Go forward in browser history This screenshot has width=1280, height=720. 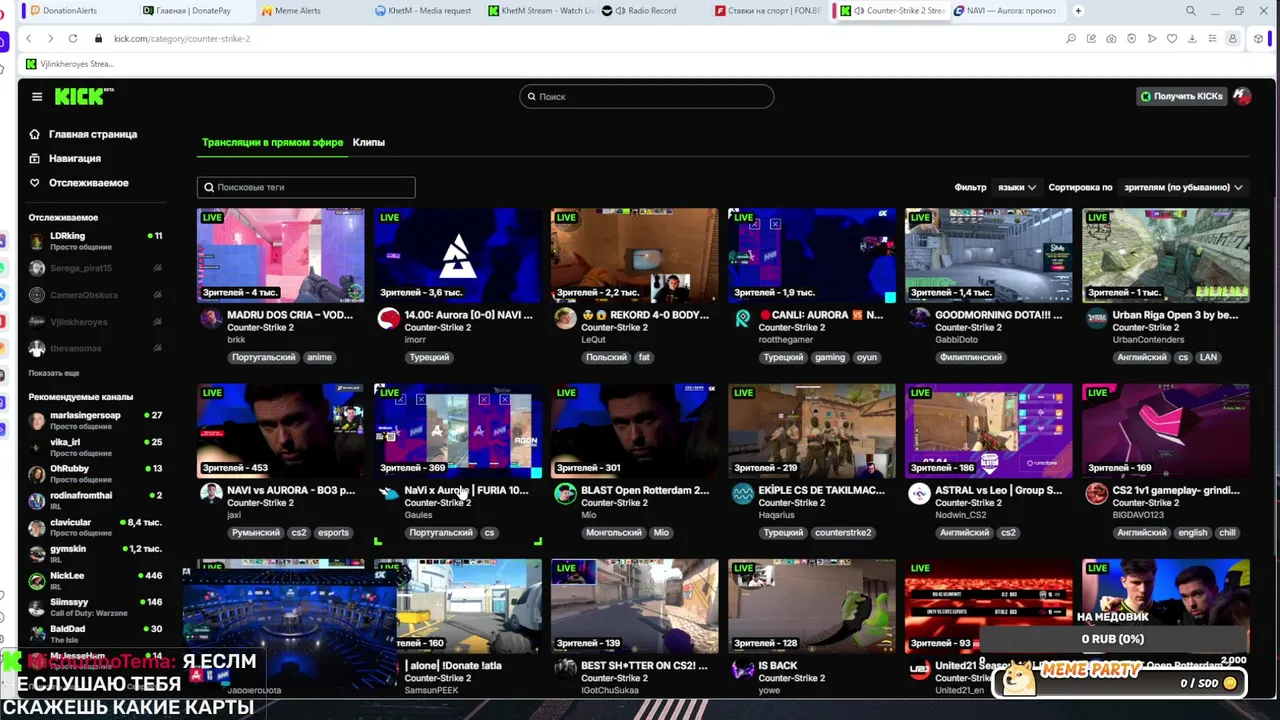pyautogui.click(x=50, y=38)
